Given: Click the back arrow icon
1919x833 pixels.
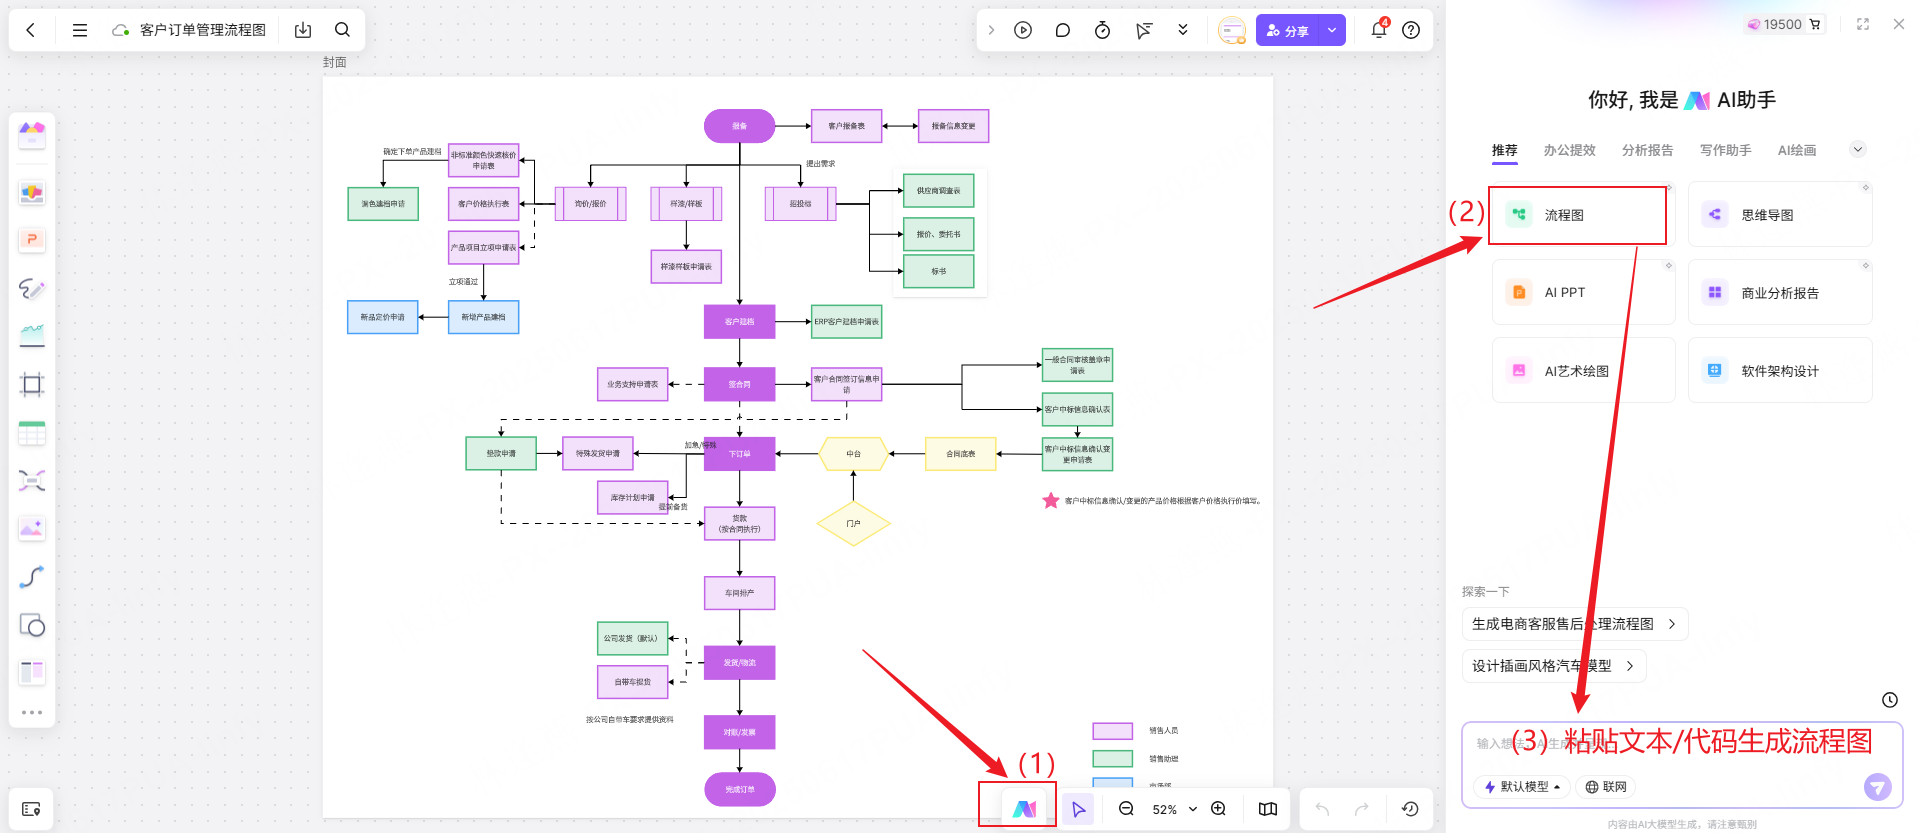Looking at the screenshot, I should 31,30.
